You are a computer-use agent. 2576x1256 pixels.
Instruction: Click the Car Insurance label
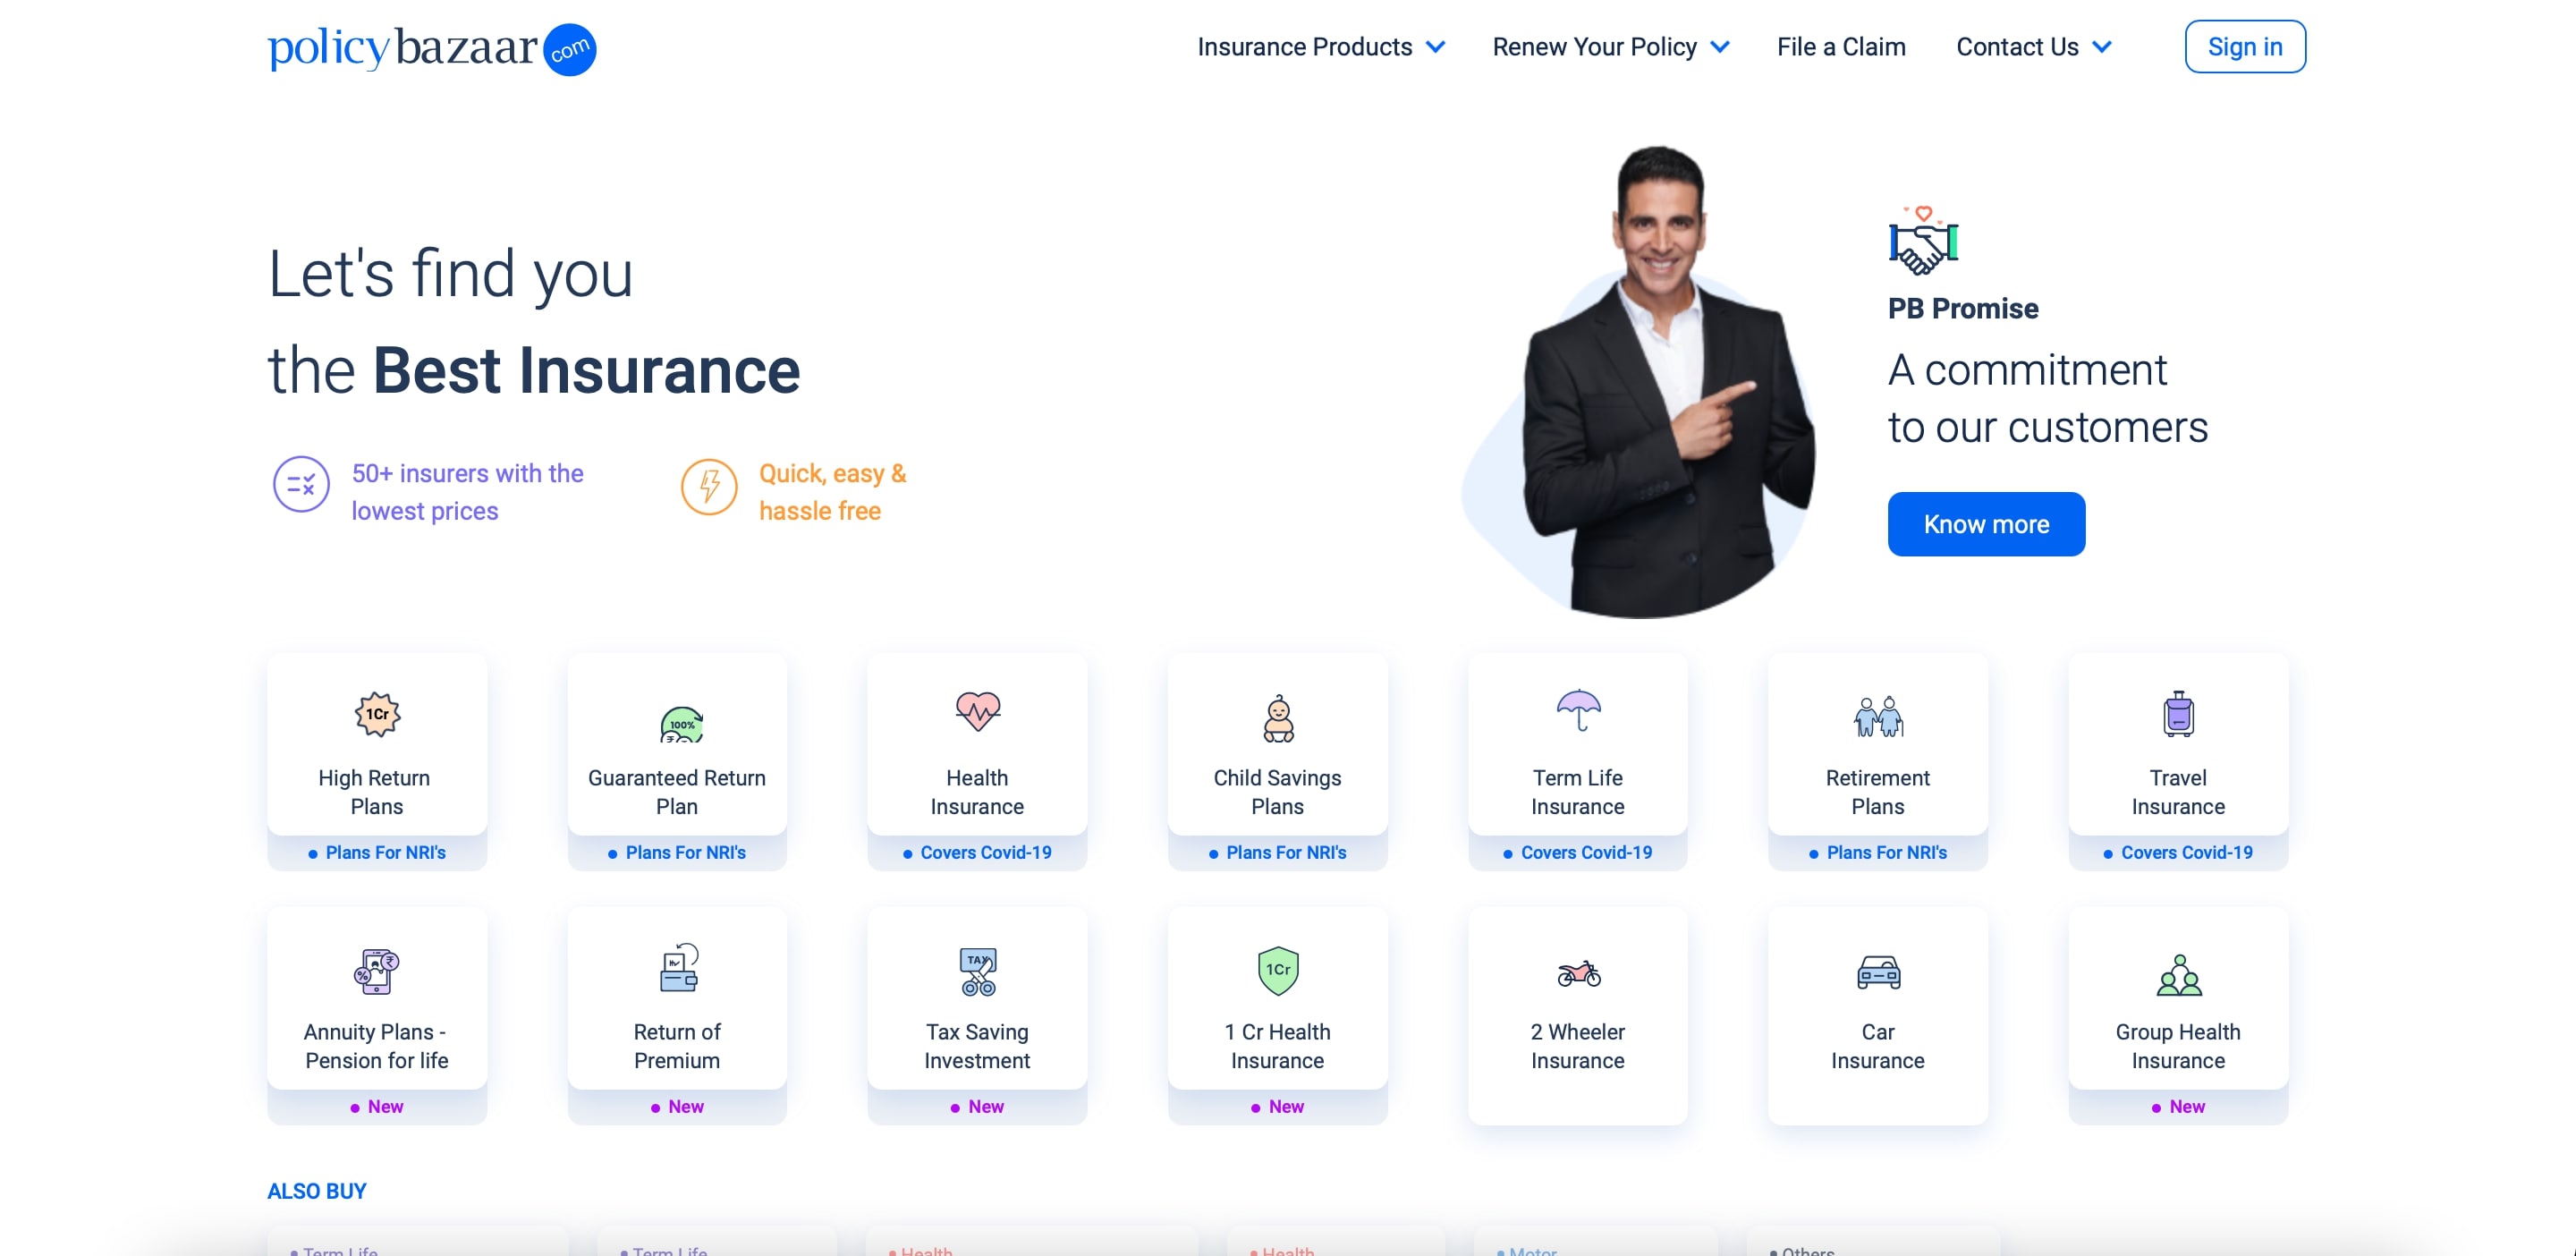click(1878, 1046)
